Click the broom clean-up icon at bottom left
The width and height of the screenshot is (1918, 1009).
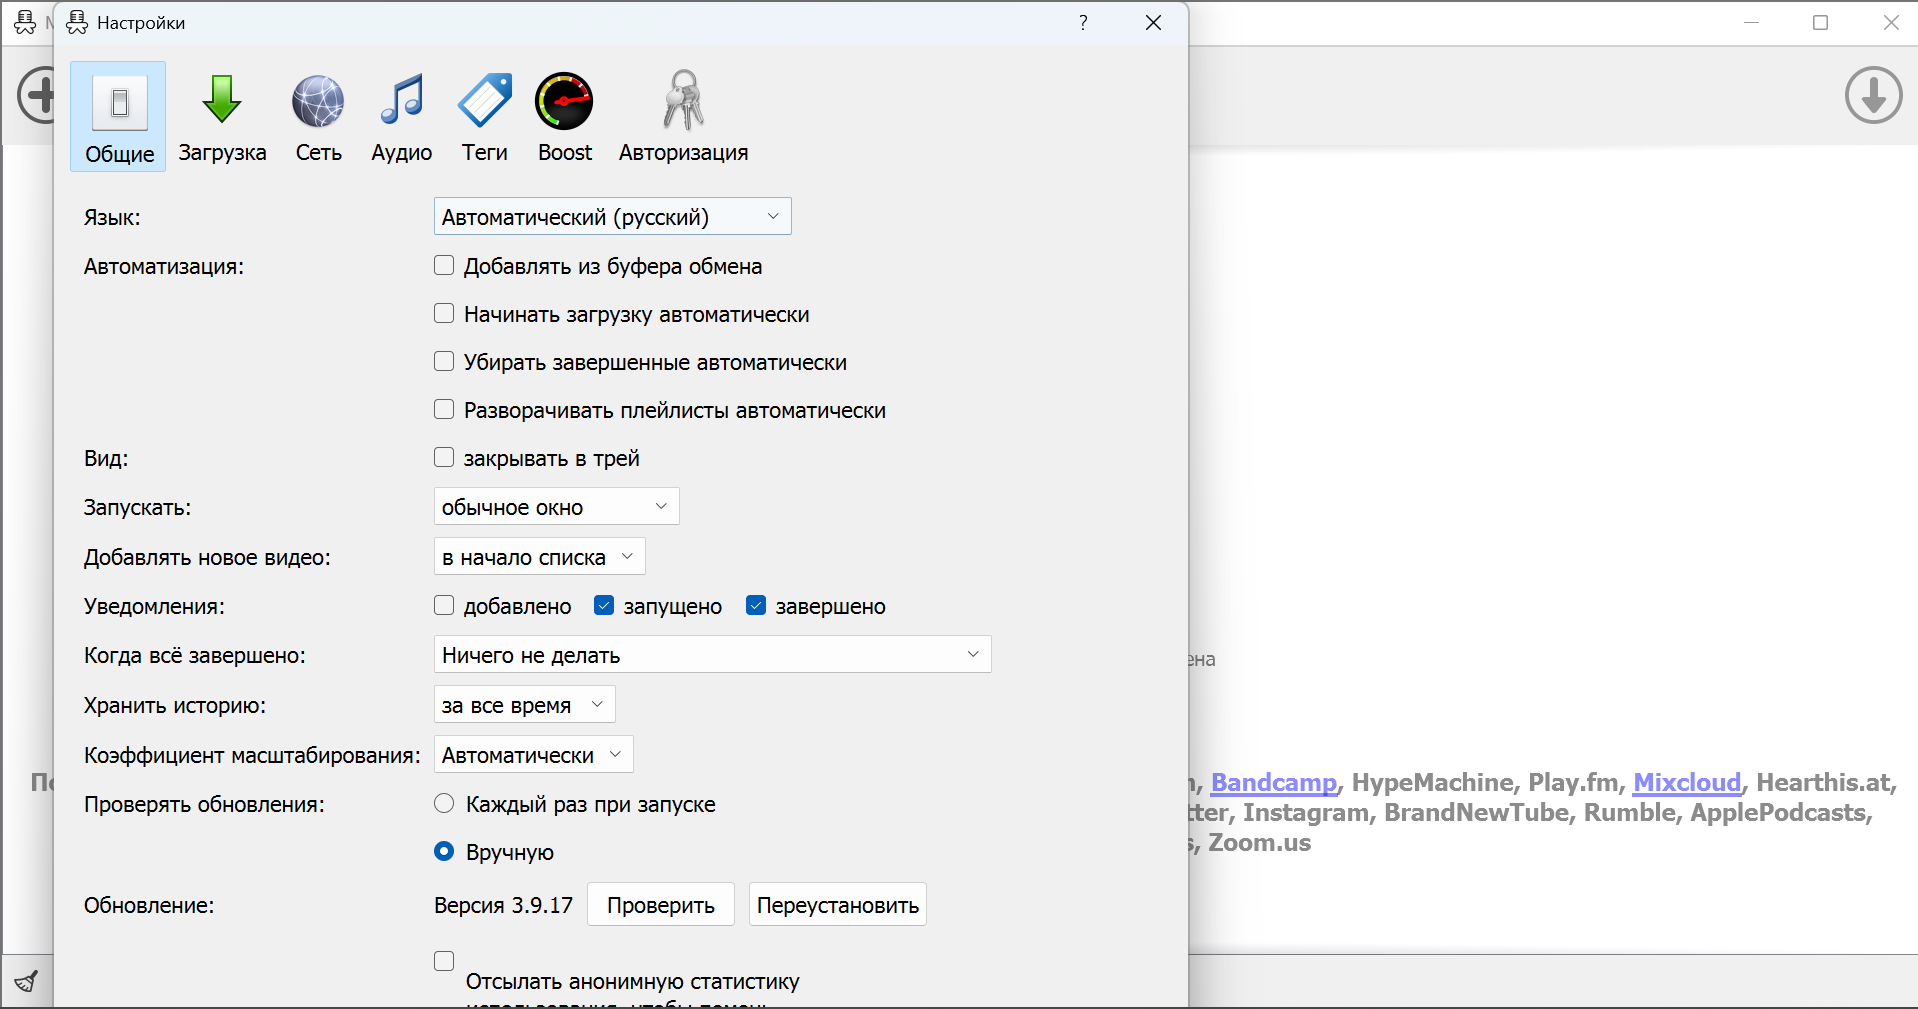tap(27, 981)
